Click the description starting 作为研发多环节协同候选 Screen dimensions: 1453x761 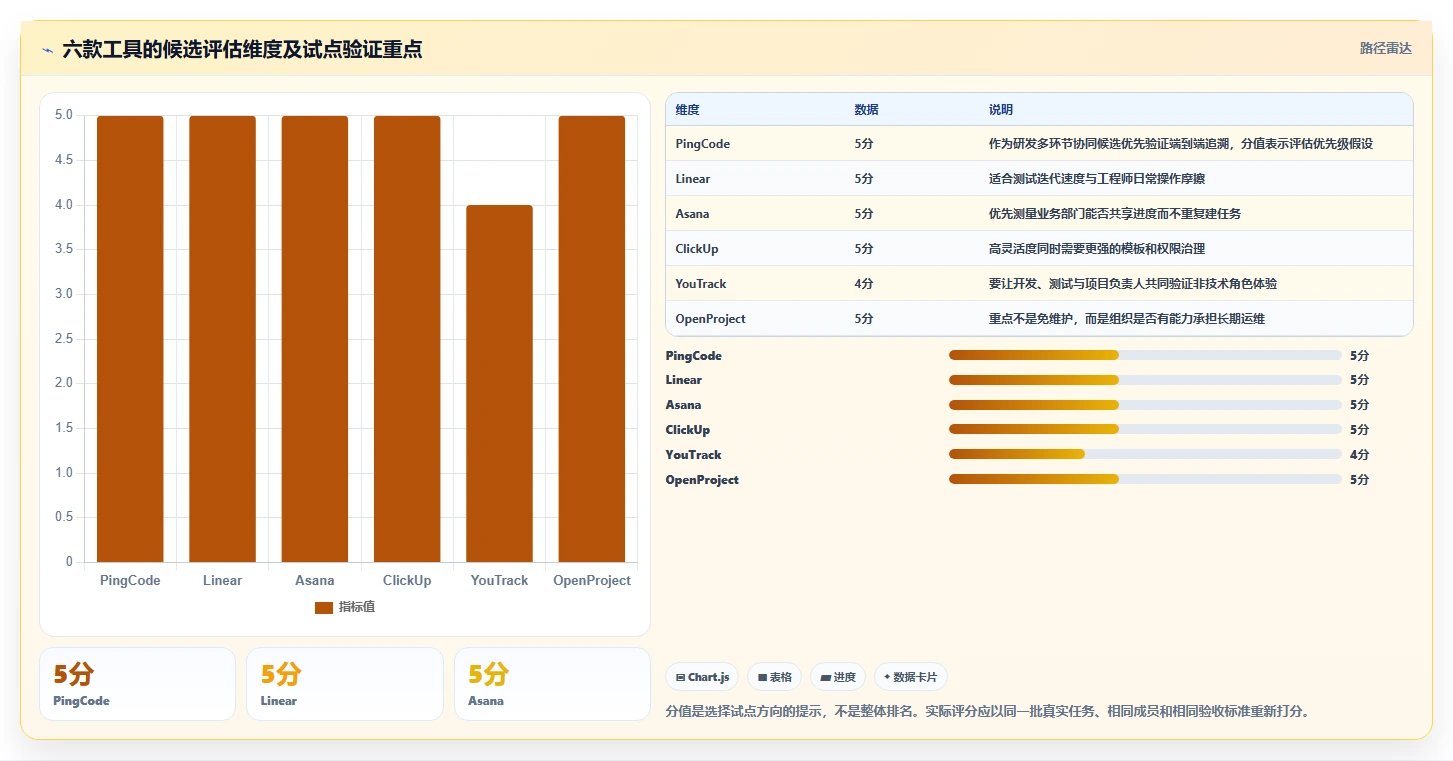click(x=1181, y=144)
